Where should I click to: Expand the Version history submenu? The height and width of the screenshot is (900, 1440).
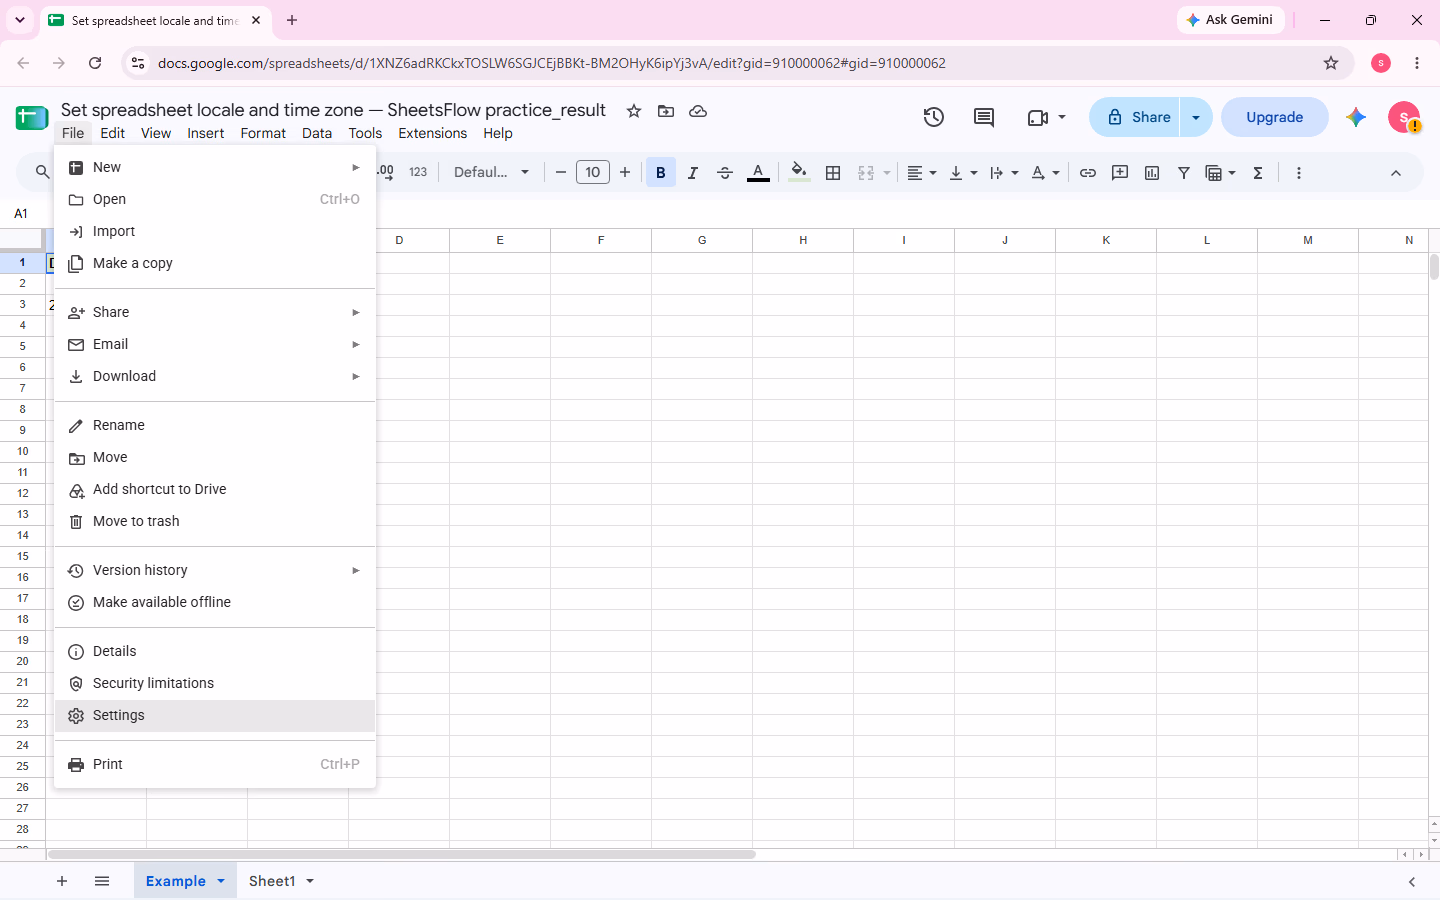355,570
